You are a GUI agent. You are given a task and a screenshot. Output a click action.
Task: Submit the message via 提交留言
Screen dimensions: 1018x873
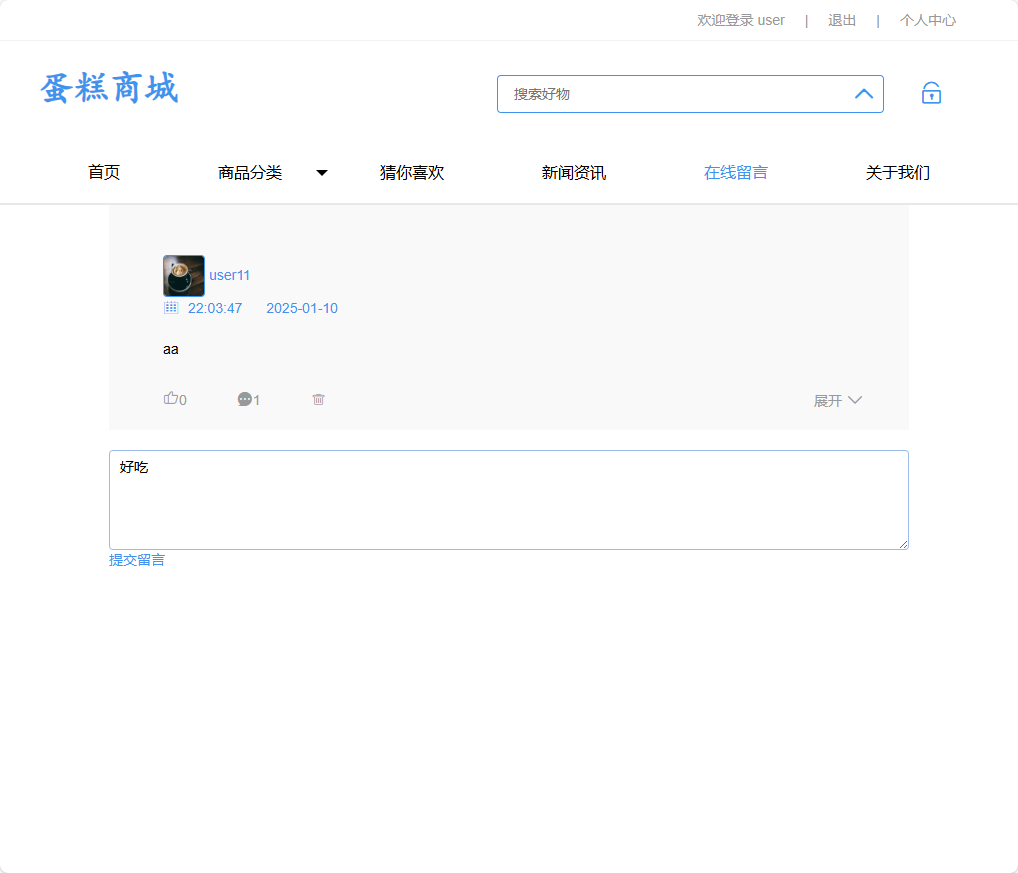[x=137, y=559]
